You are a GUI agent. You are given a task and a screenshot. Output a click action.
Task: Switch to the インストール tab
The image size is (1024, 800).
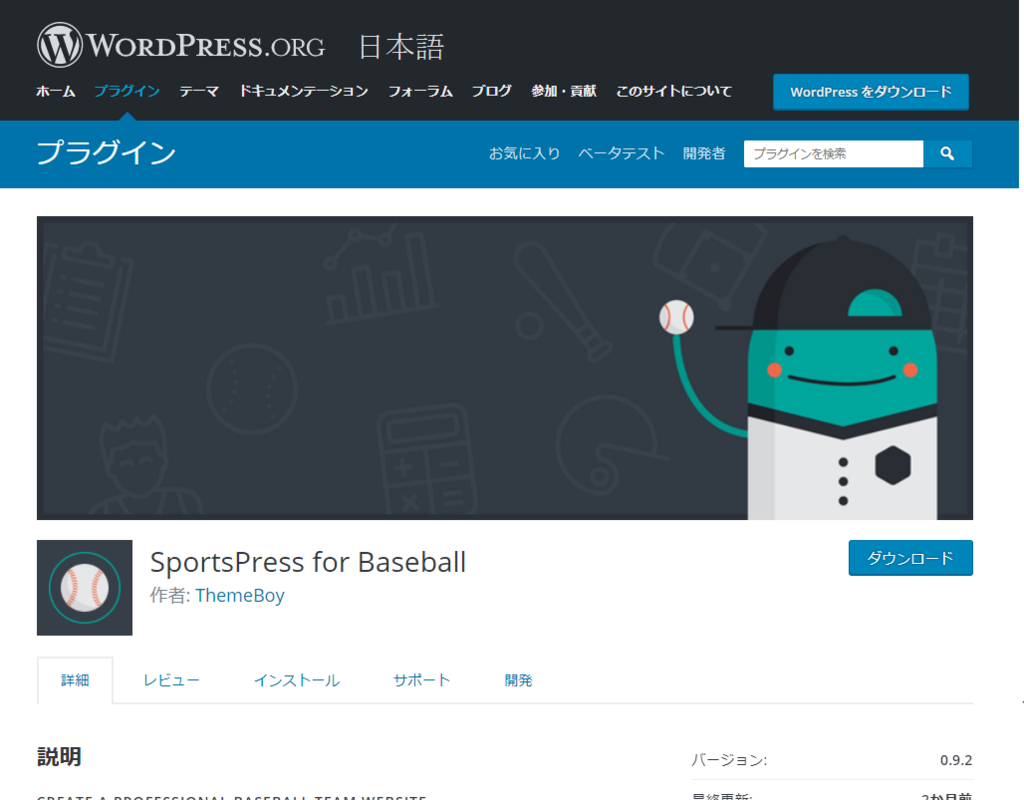tap(296, 680)
